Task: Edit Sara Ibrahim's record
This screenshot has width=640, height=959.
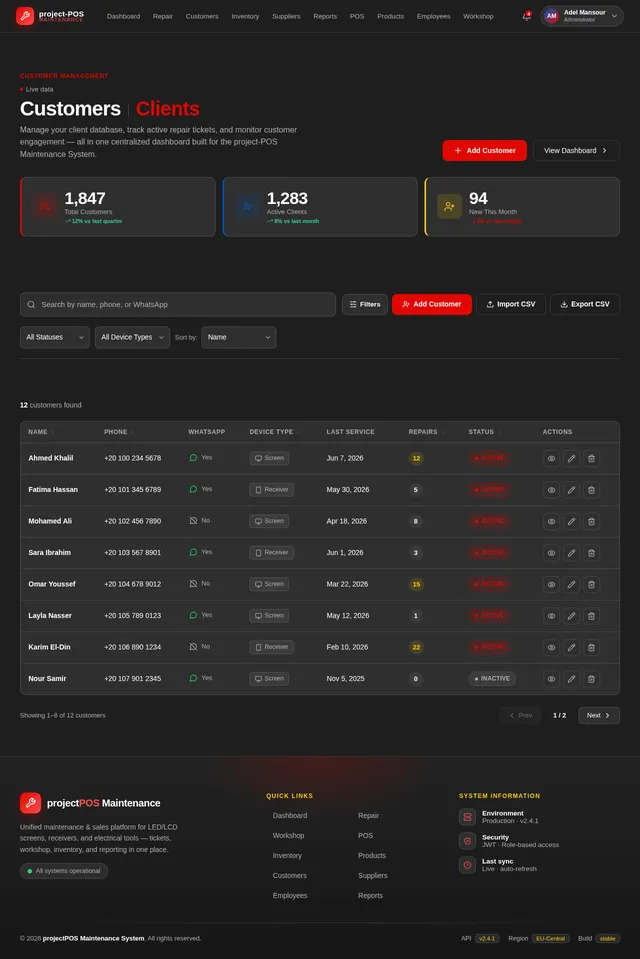Action: pos(571,553)
